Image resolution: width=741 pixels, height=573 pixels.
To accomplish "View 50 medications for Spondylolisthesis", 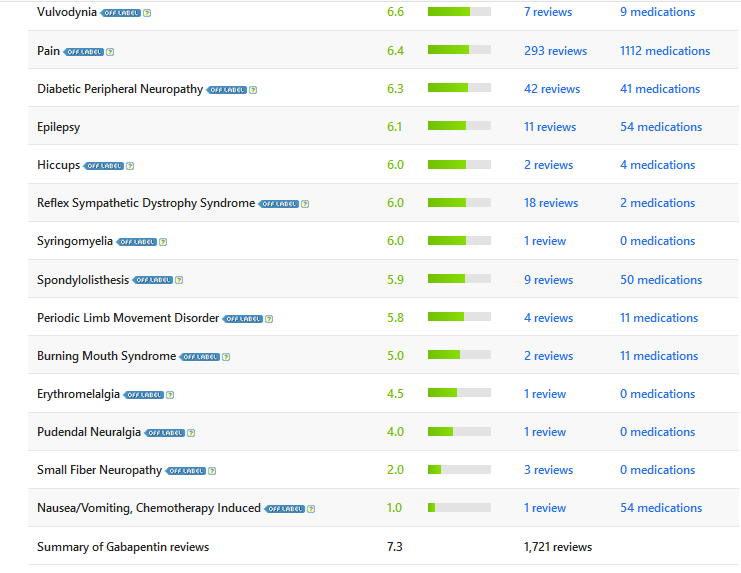I will click(660, 280).
